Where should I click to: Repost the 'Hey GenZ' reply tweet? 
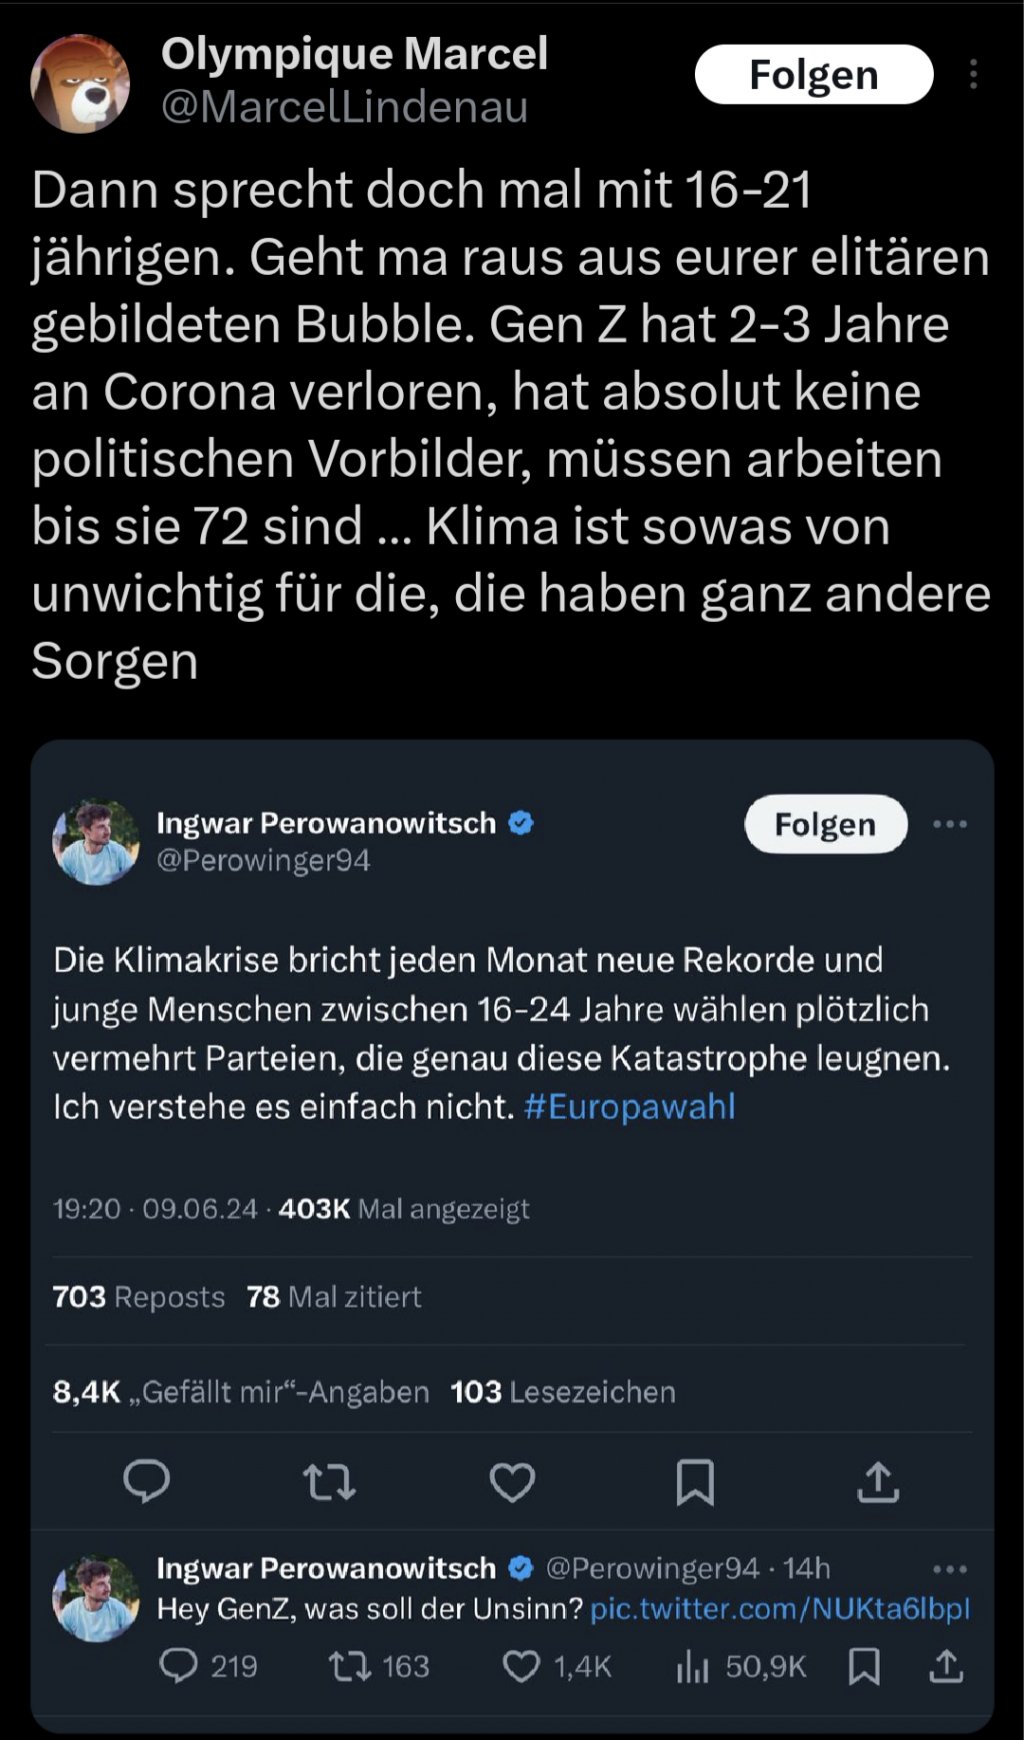point(351,1666)
